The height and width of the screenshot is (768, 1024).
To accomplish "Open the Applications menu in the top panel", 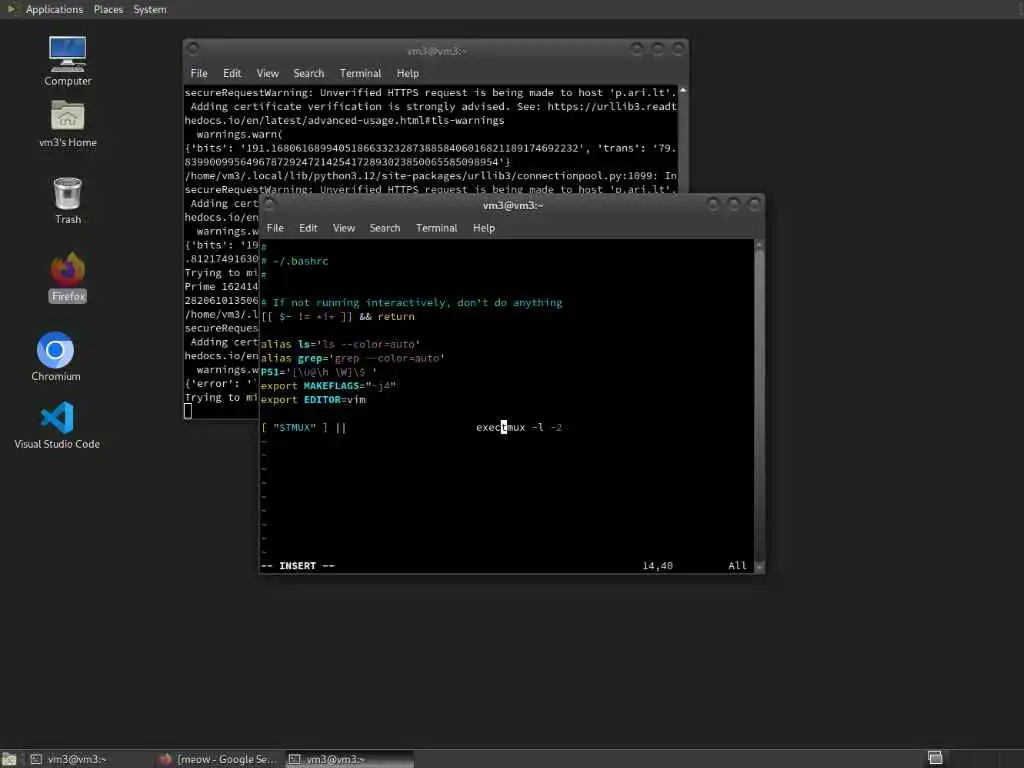I will (x=54, y=9).
